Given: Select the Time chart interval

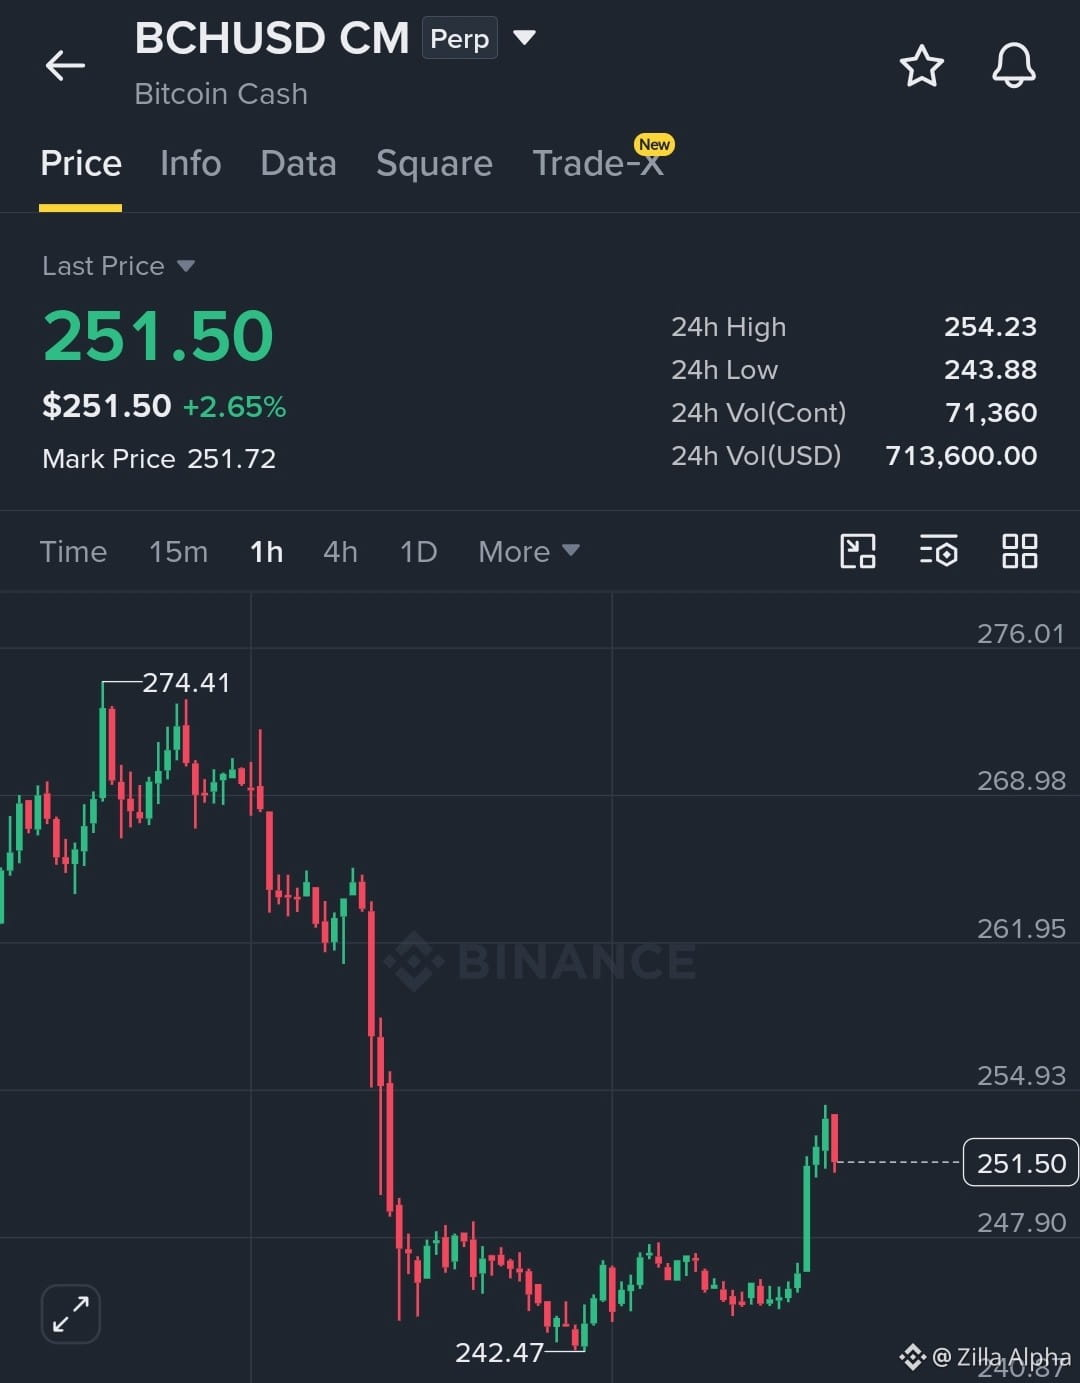Looking at the screenshot, I should [73, 552].
